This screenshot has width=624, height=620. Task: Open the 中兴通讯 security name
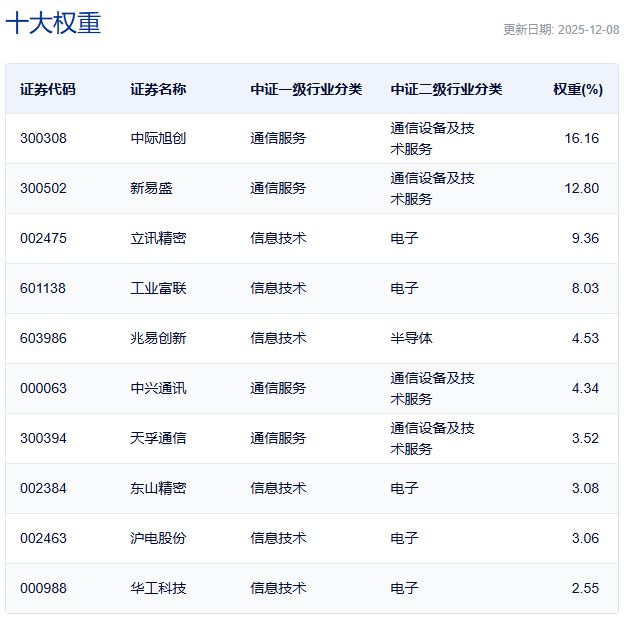point(158,388)
